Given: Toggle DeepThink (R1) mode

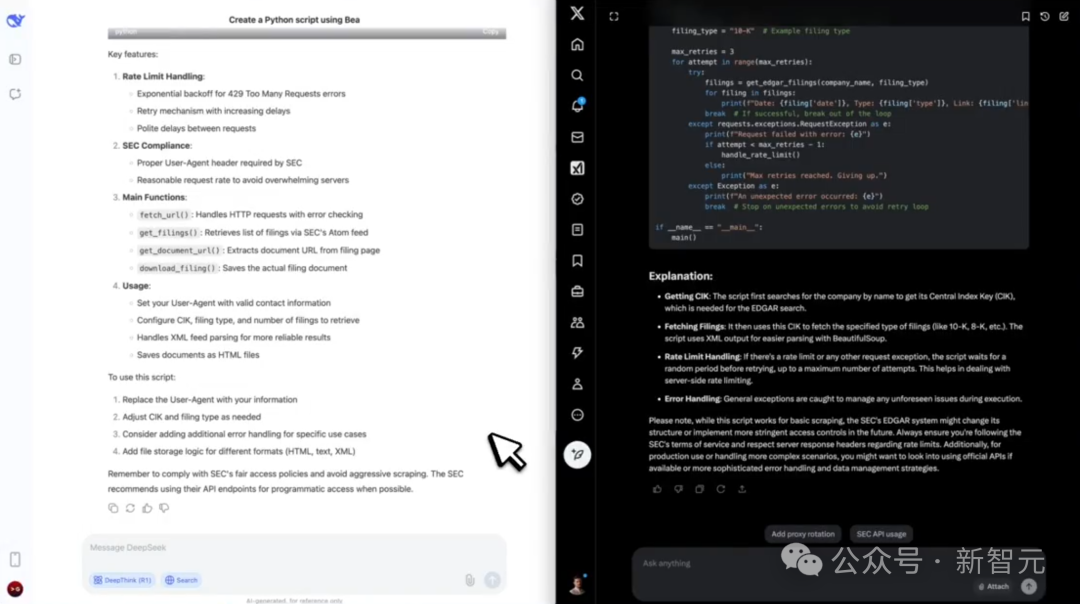Looking at the screenshot, I should pyautogui.click(x=122, y=580).
